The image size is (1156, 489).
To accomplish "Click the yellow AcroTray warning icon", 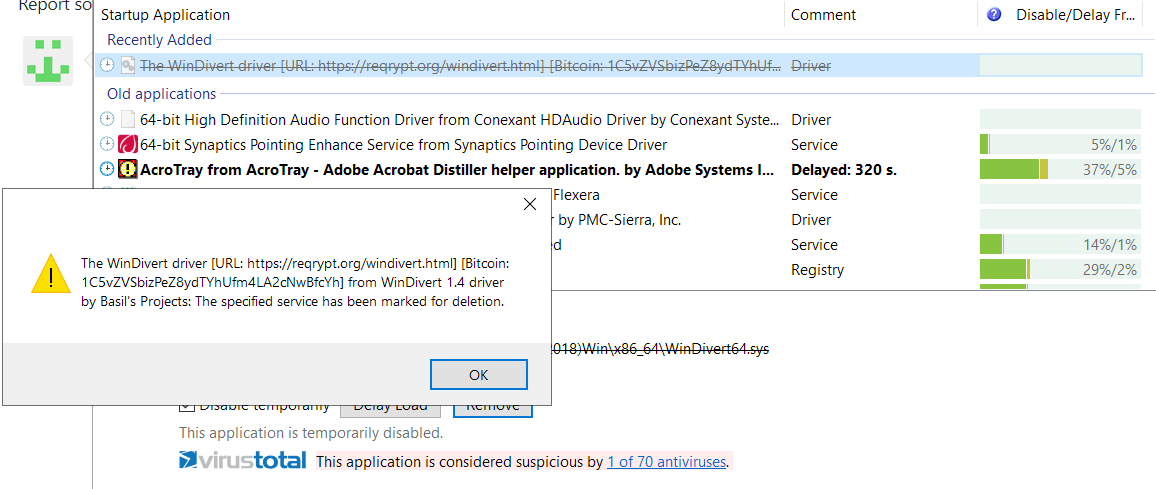I will tap(128, 169).
